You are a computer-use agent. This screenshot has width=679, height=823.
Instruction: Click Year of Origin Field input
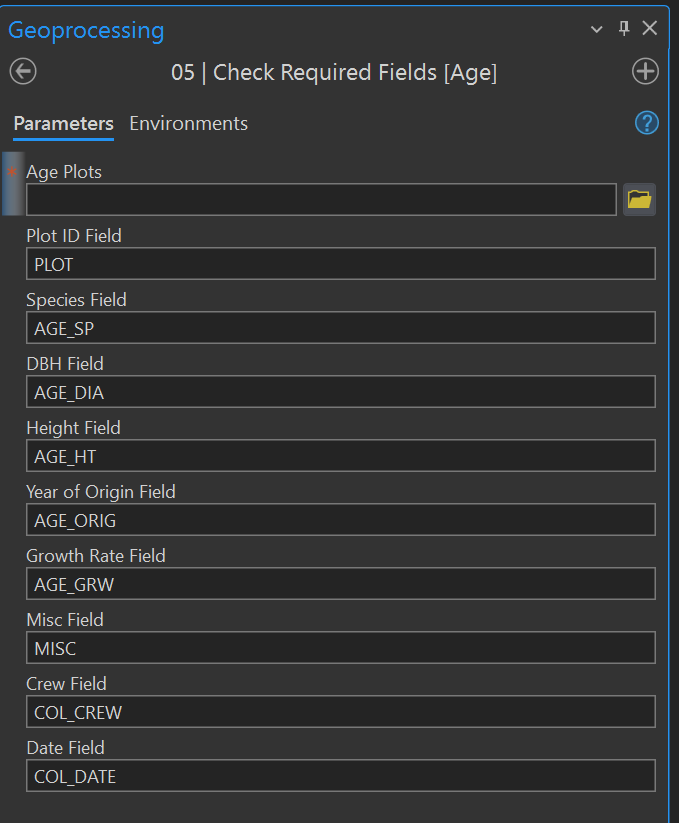[340, 520]
